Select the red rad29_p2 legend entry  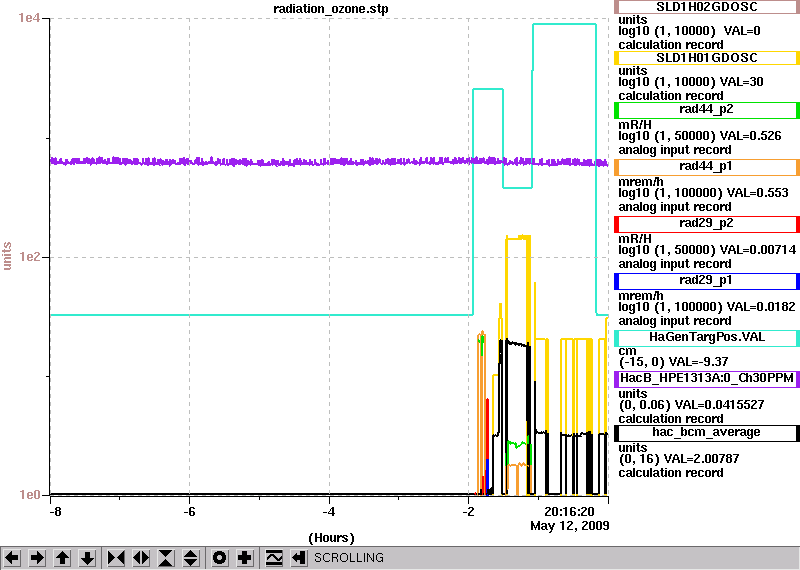pos(707,224)
